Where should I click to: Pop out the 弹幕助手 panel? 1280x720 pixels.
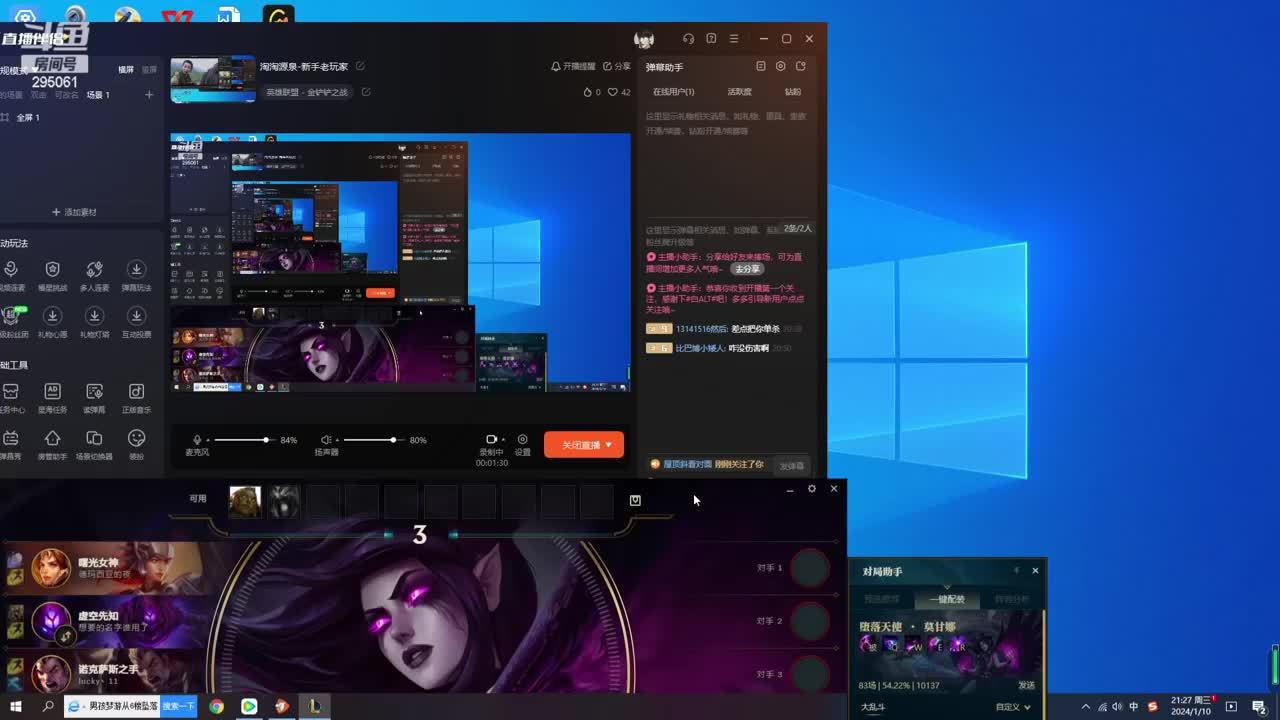point(801,67)
